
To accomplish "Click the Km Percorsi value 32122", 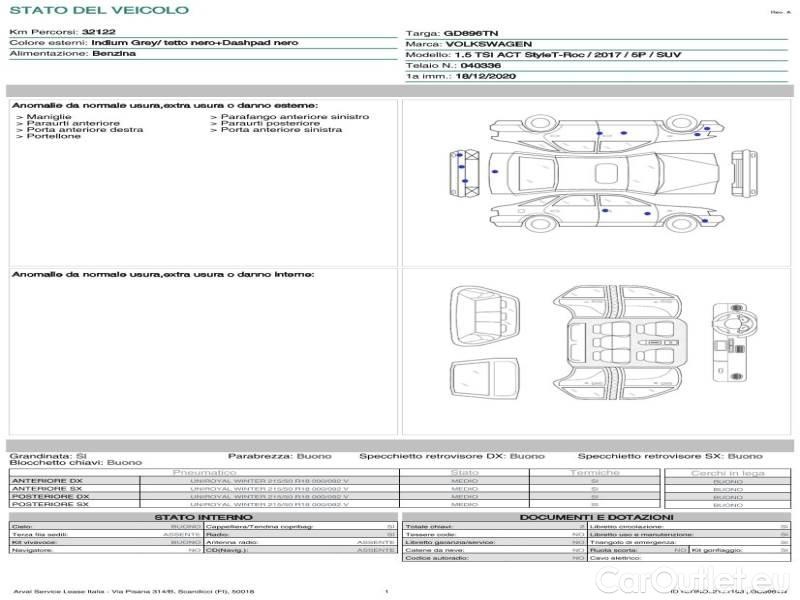I will pyautogui.click(x=99, y=33).
